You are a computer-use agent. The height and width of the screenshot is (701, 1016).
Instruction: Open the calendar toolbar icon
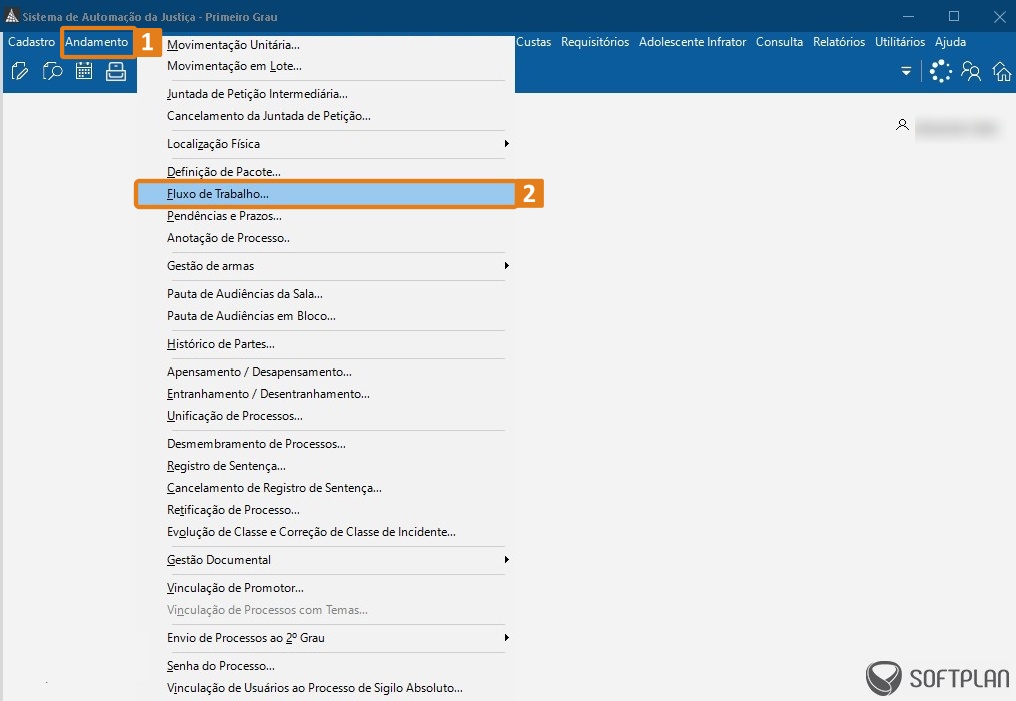pyautogui.click(x=84, y=71)
